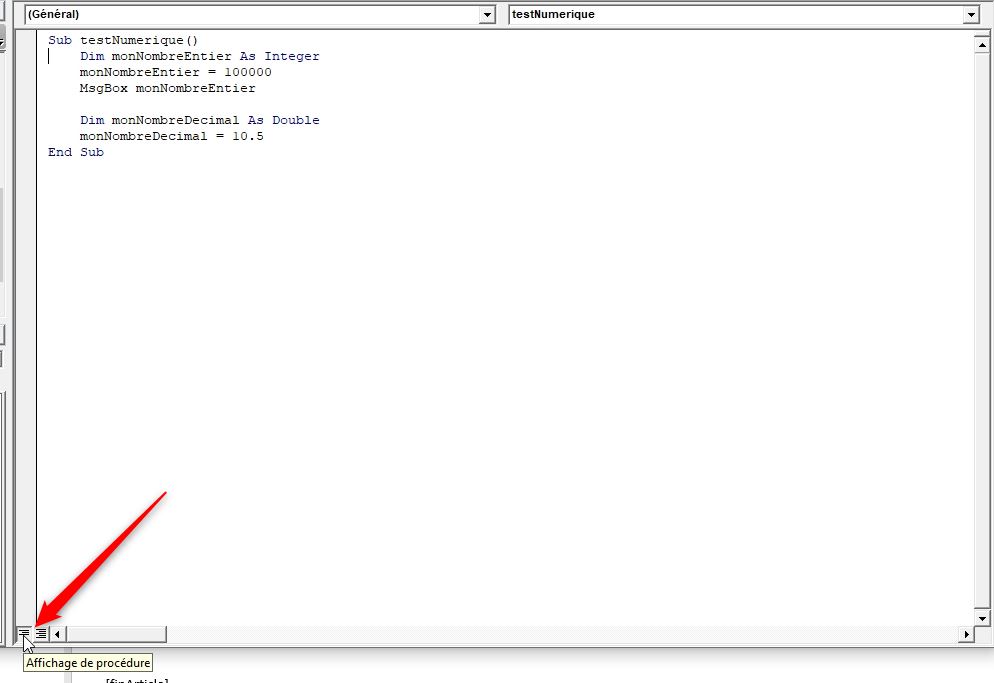Switch to full module view icon
This screenshot has height=683, width=994.
tap(41, 634)
